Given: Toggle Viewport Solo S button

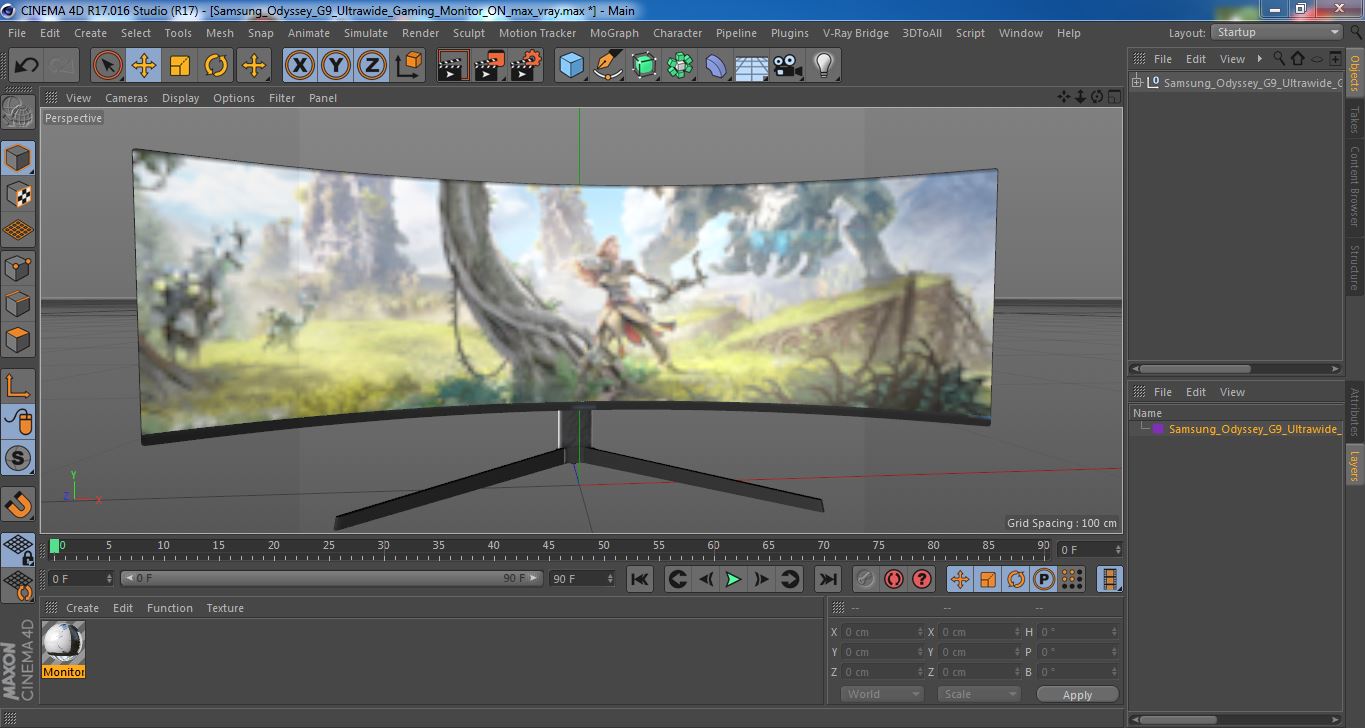Looking at the screenshot, I should tap(18, 458).
